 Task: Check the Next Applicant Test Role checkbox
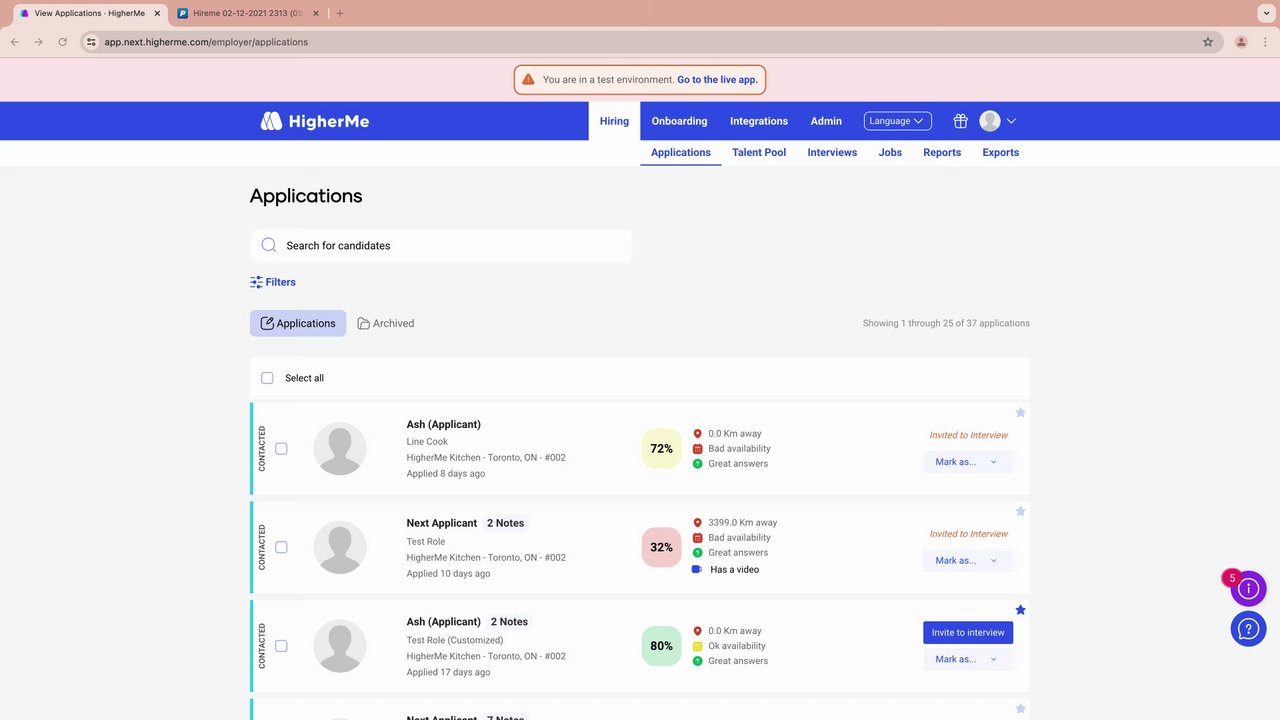(x=281, y=547)
